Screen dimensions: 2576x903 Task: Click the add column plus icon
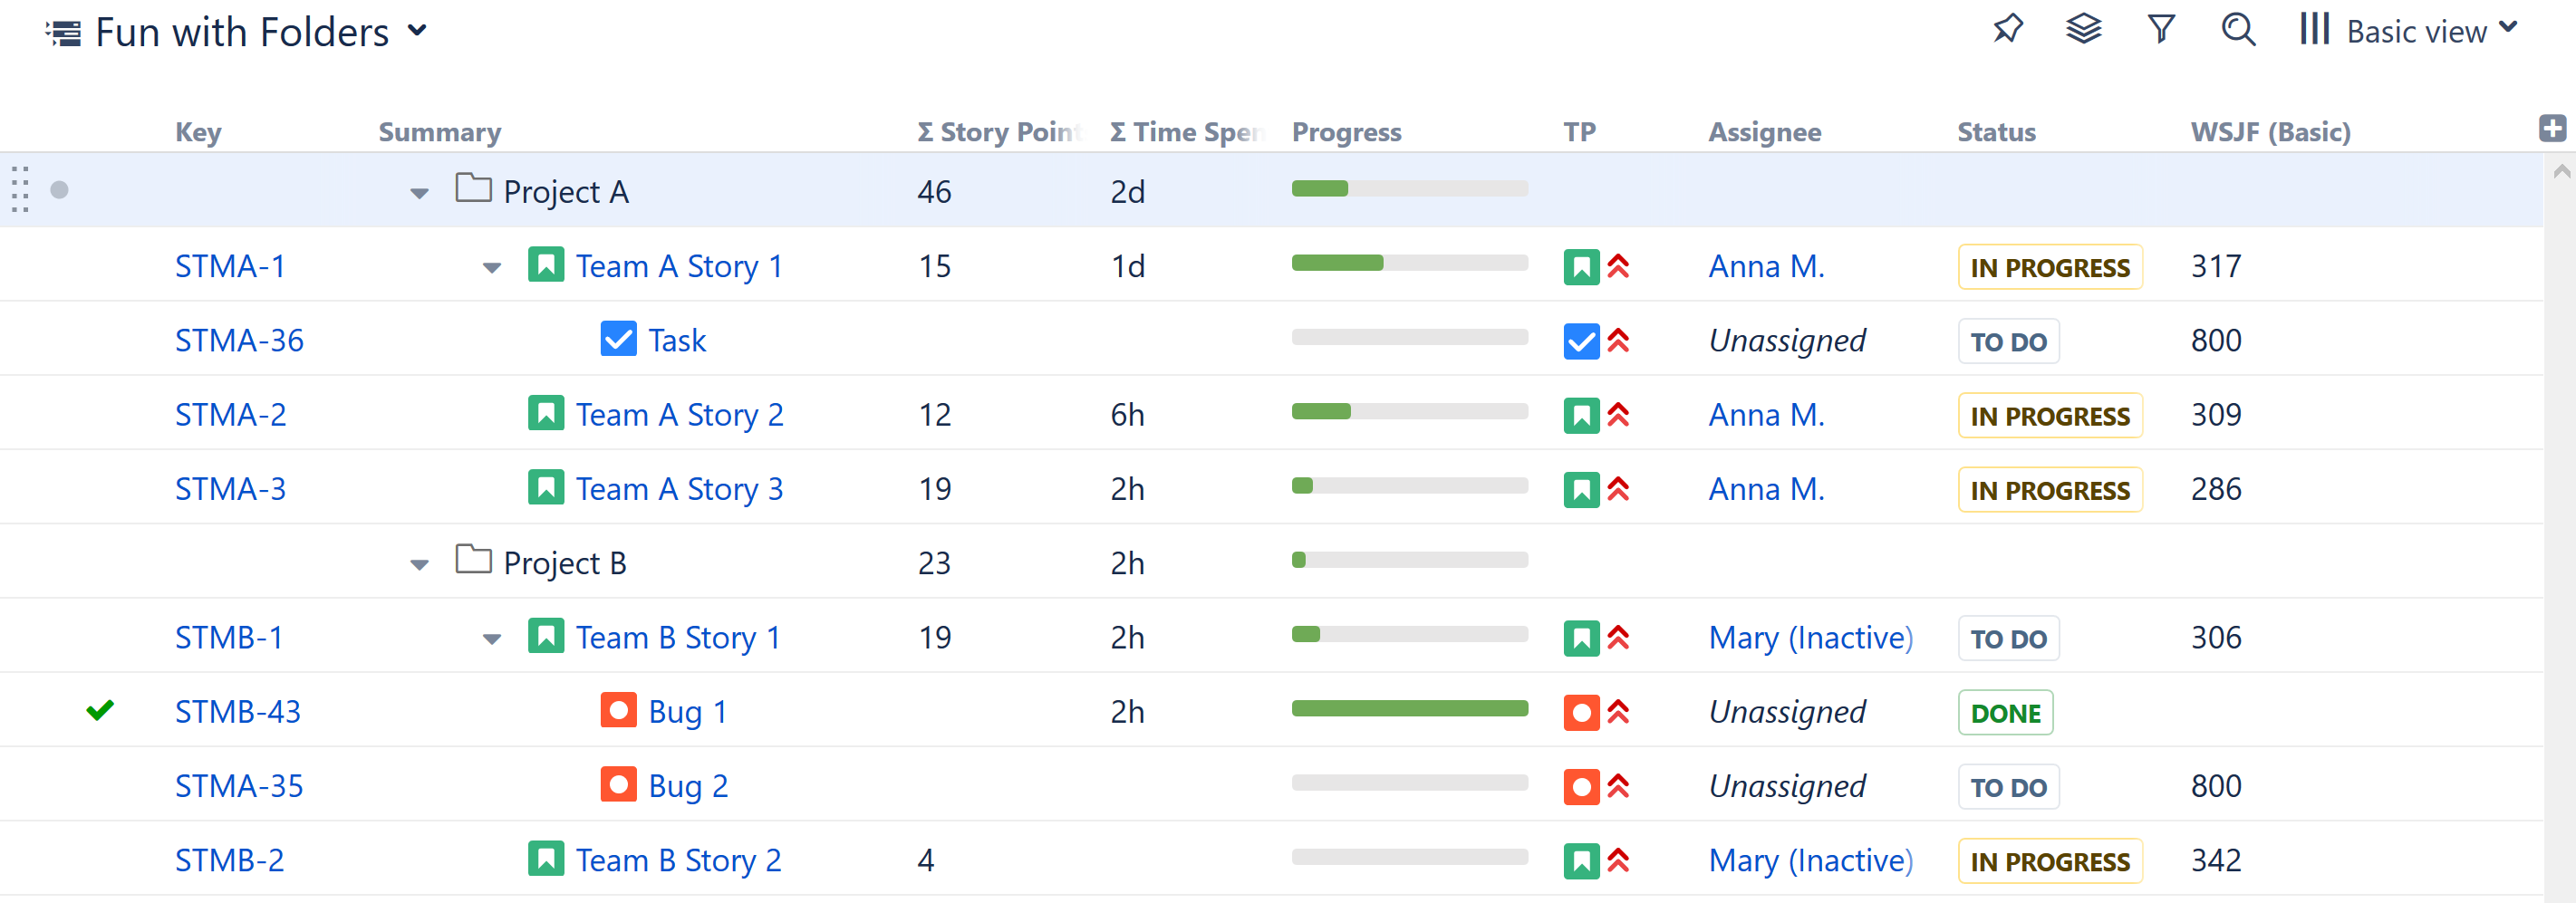tap(2551, 128)
